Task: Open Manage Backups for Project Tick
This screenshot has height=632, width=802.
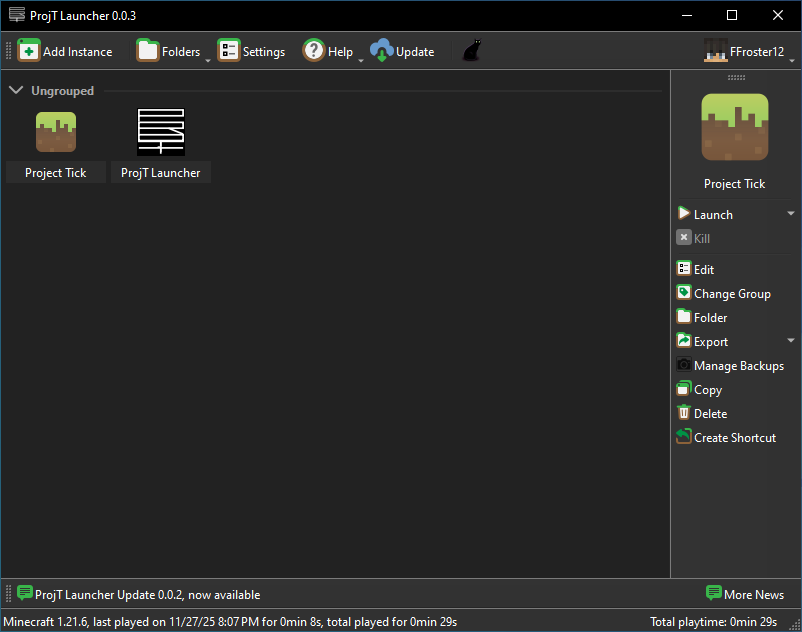Action: pyautogui.click(x=733, y=365)
